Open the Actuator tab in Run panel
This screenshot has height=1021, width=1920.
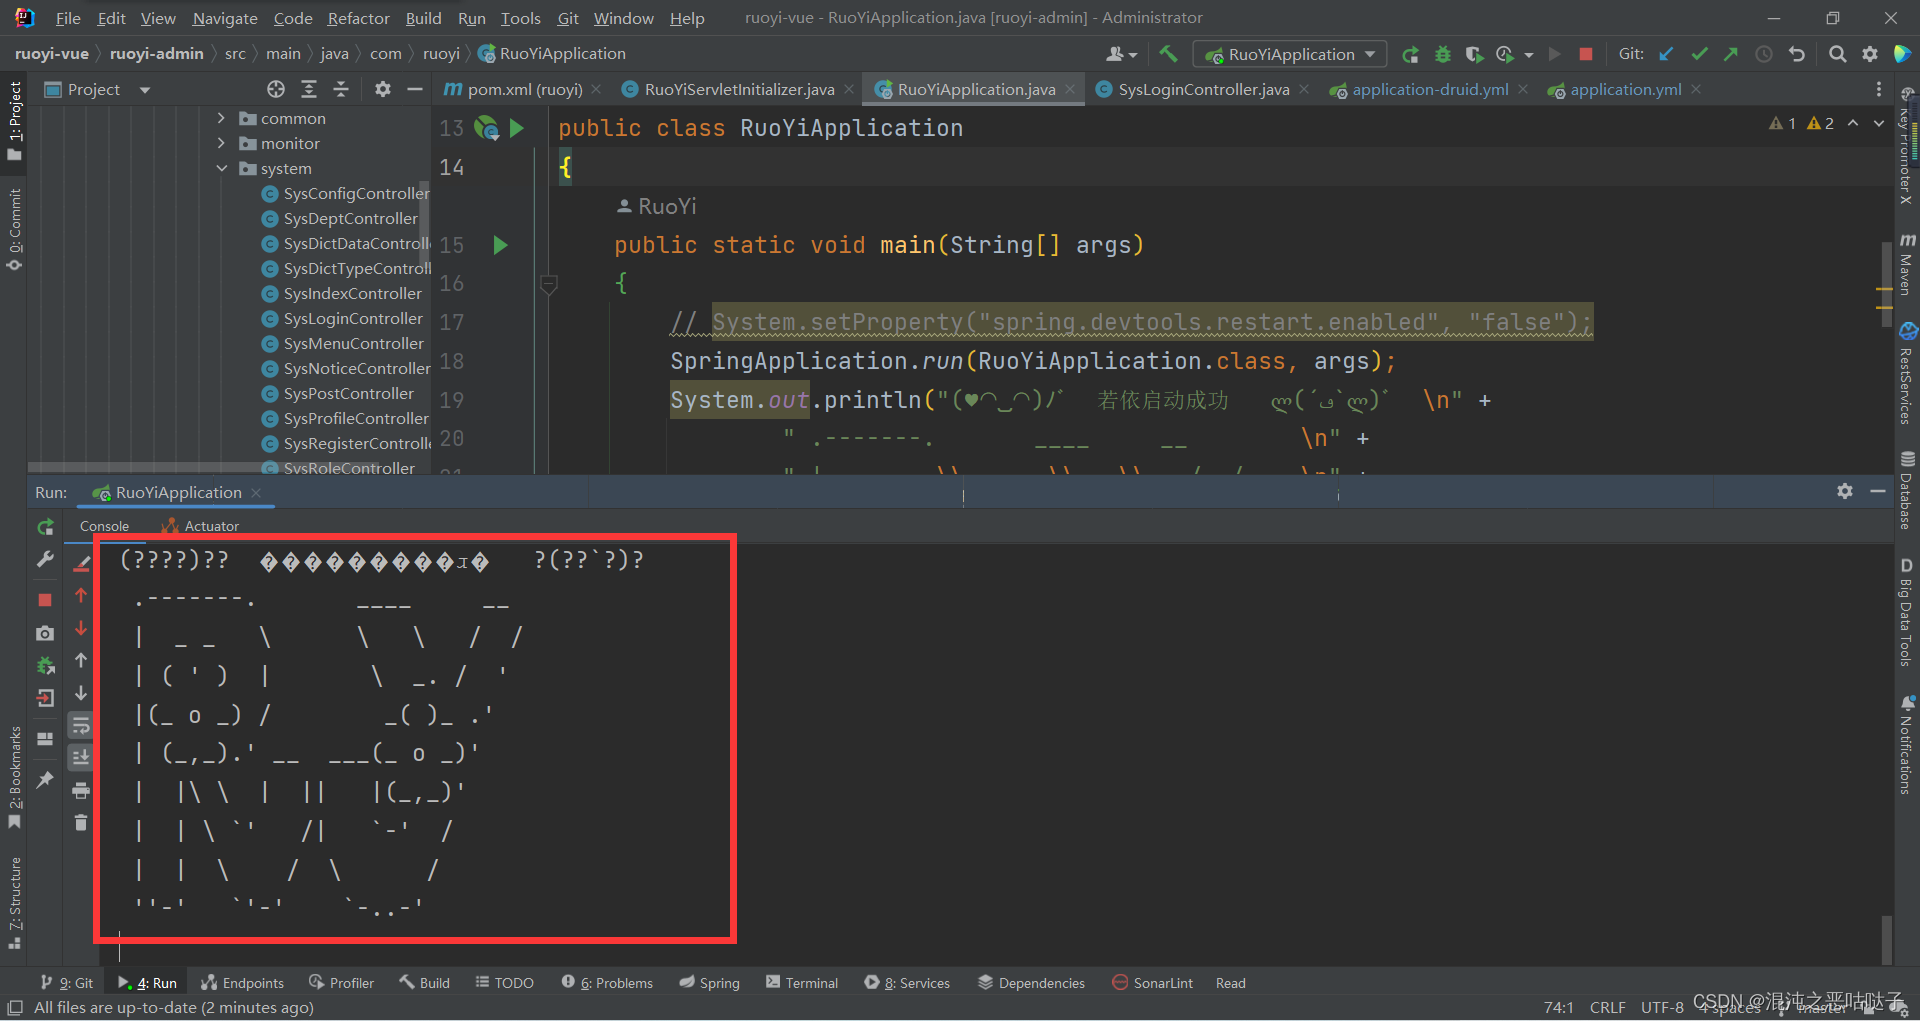pos(201,526)
